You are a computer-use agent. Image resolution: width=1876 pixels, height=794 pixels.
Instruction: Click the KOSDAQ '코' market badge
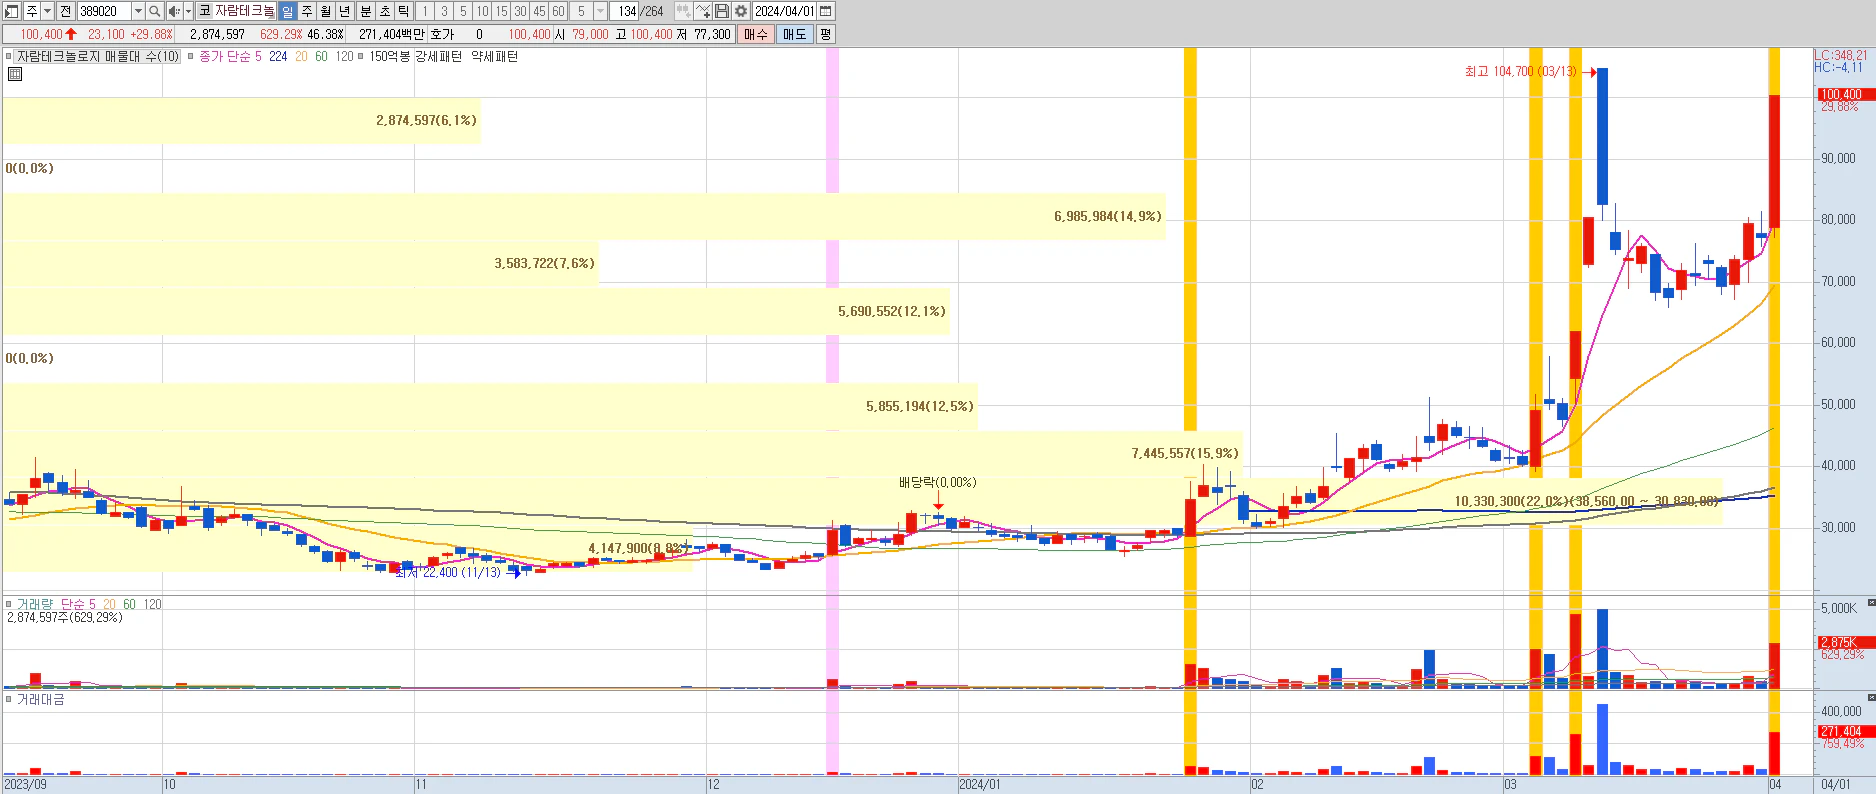tap(204, 11)
